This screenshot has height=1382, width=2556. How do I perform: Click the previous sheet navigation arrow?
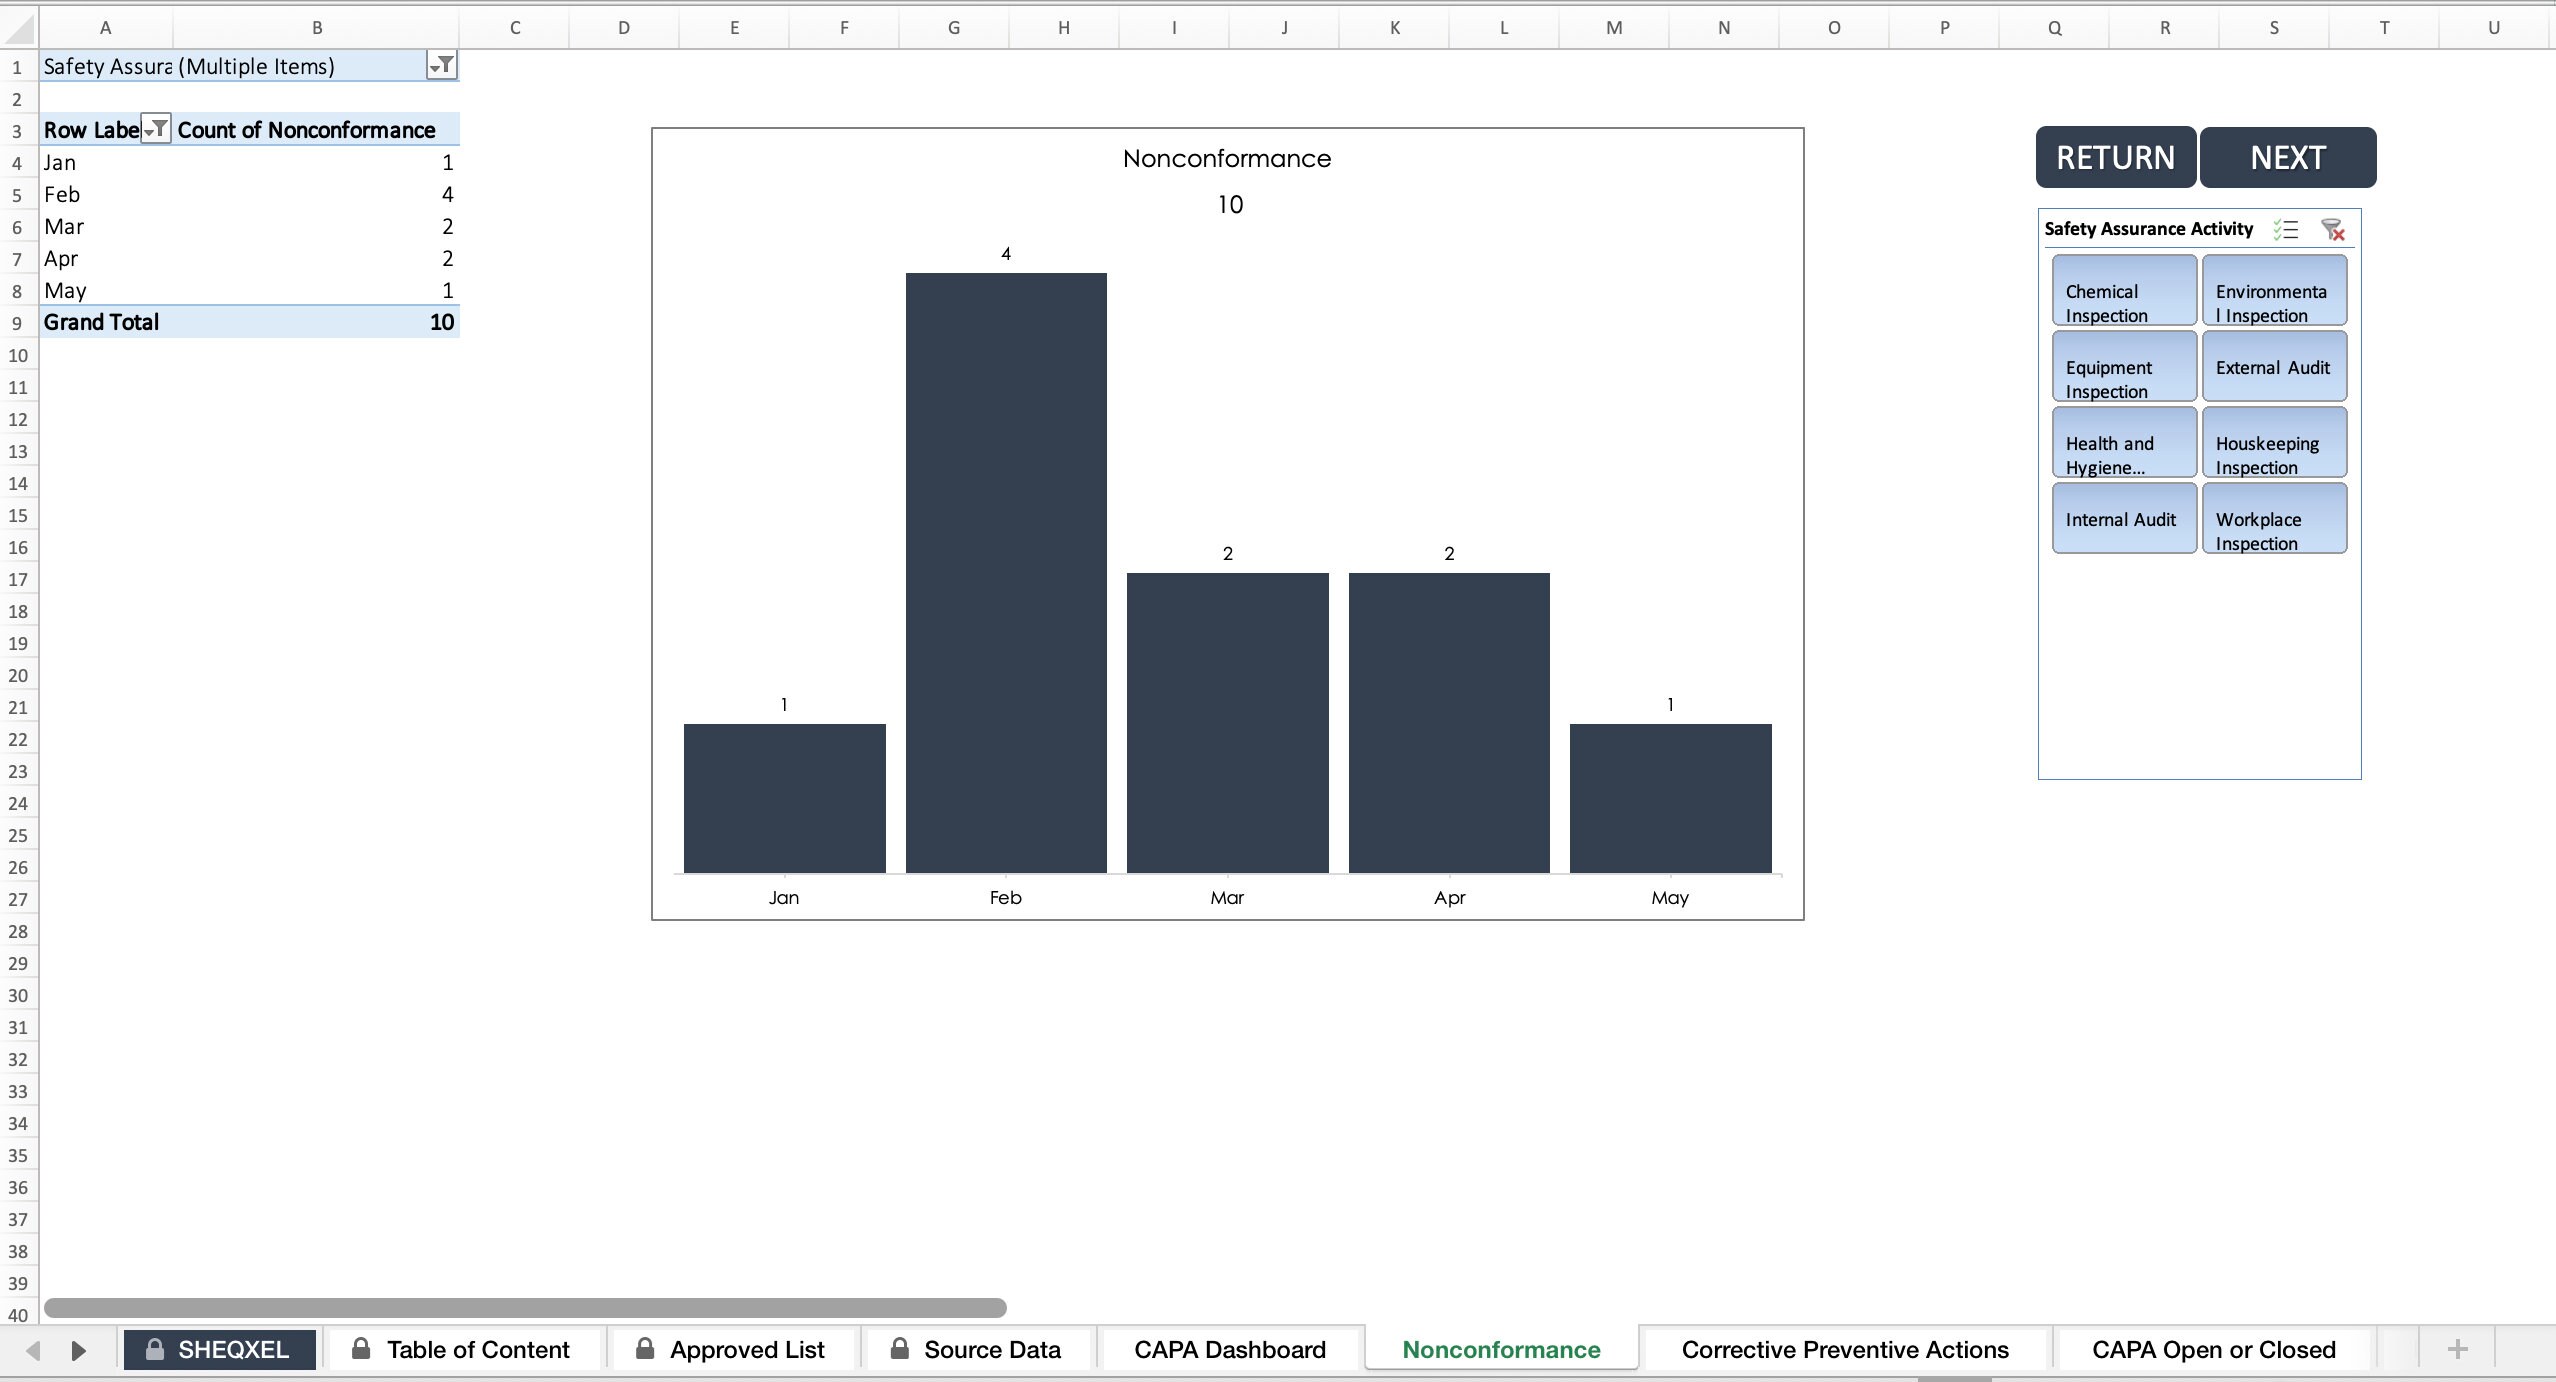[x=33, y=1349]
